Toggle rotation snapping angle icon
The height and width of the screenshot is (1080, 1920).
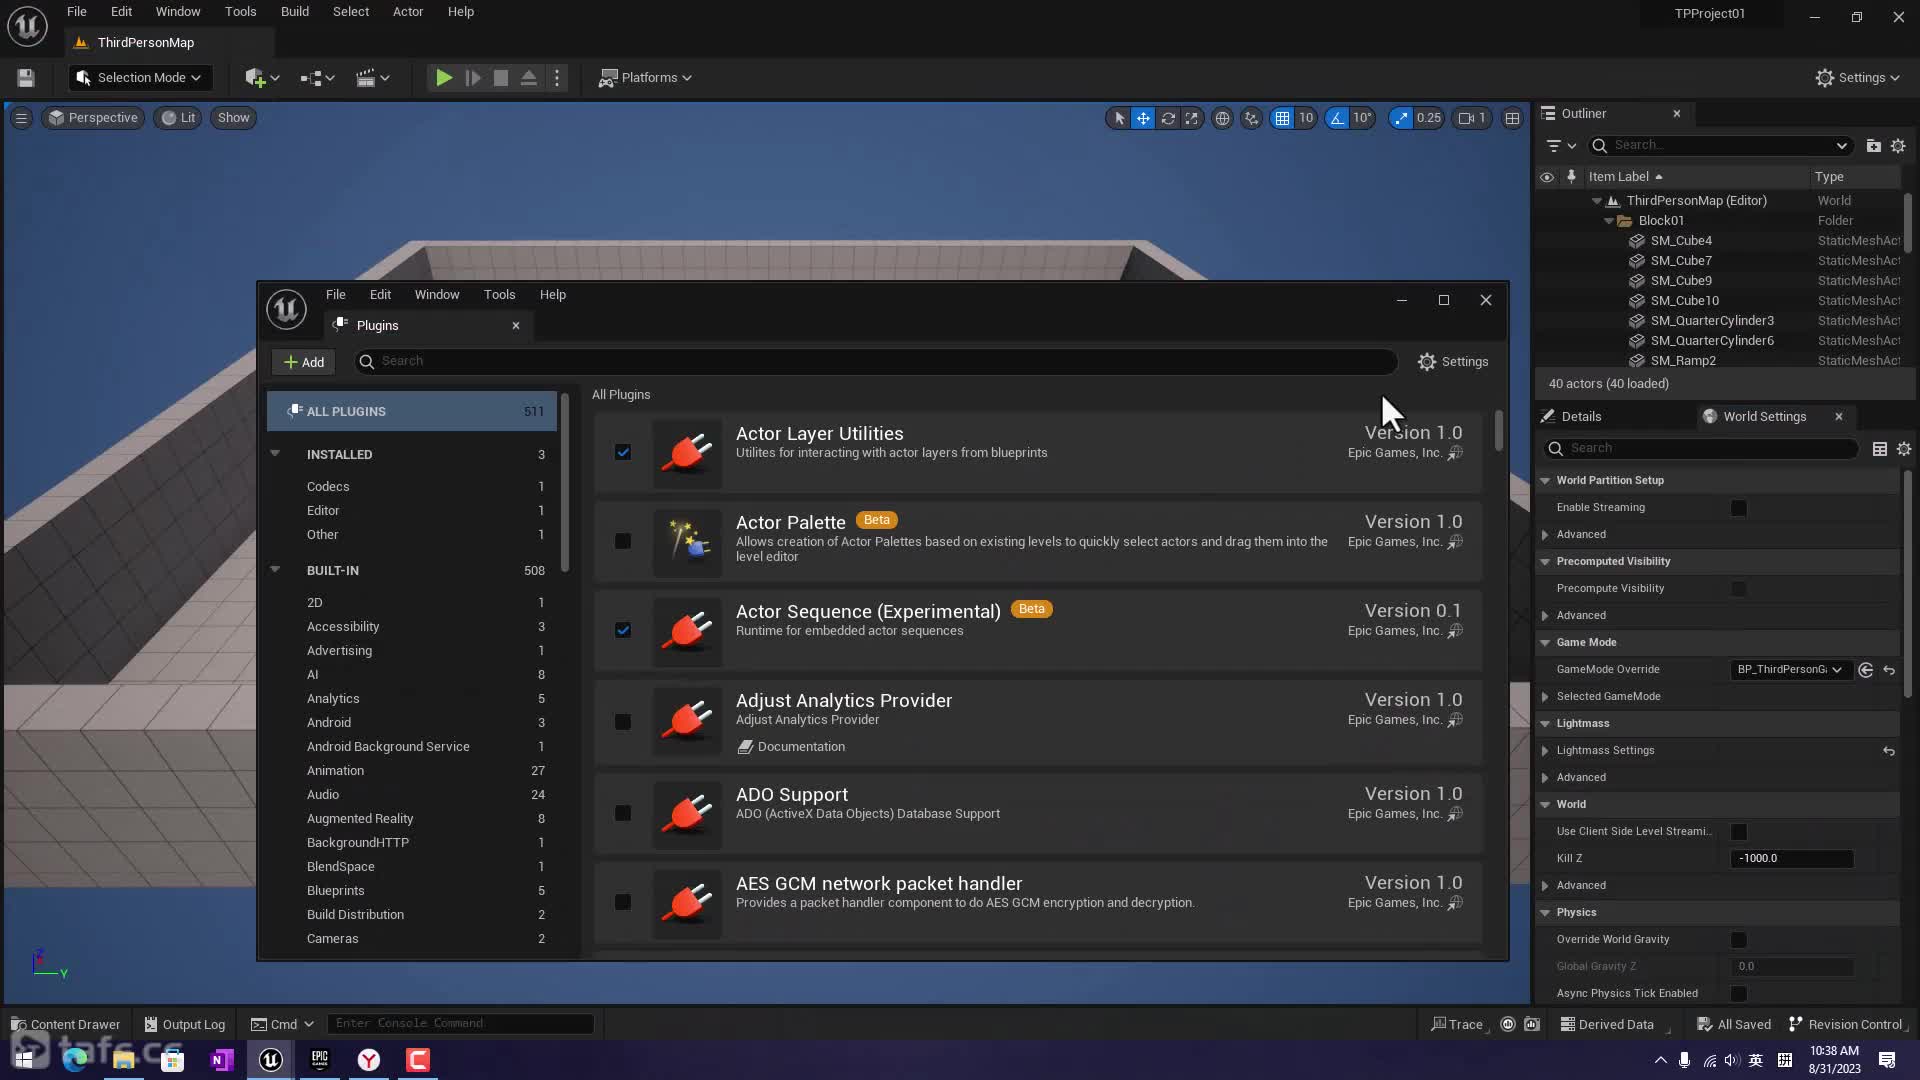pos(1337,118)
